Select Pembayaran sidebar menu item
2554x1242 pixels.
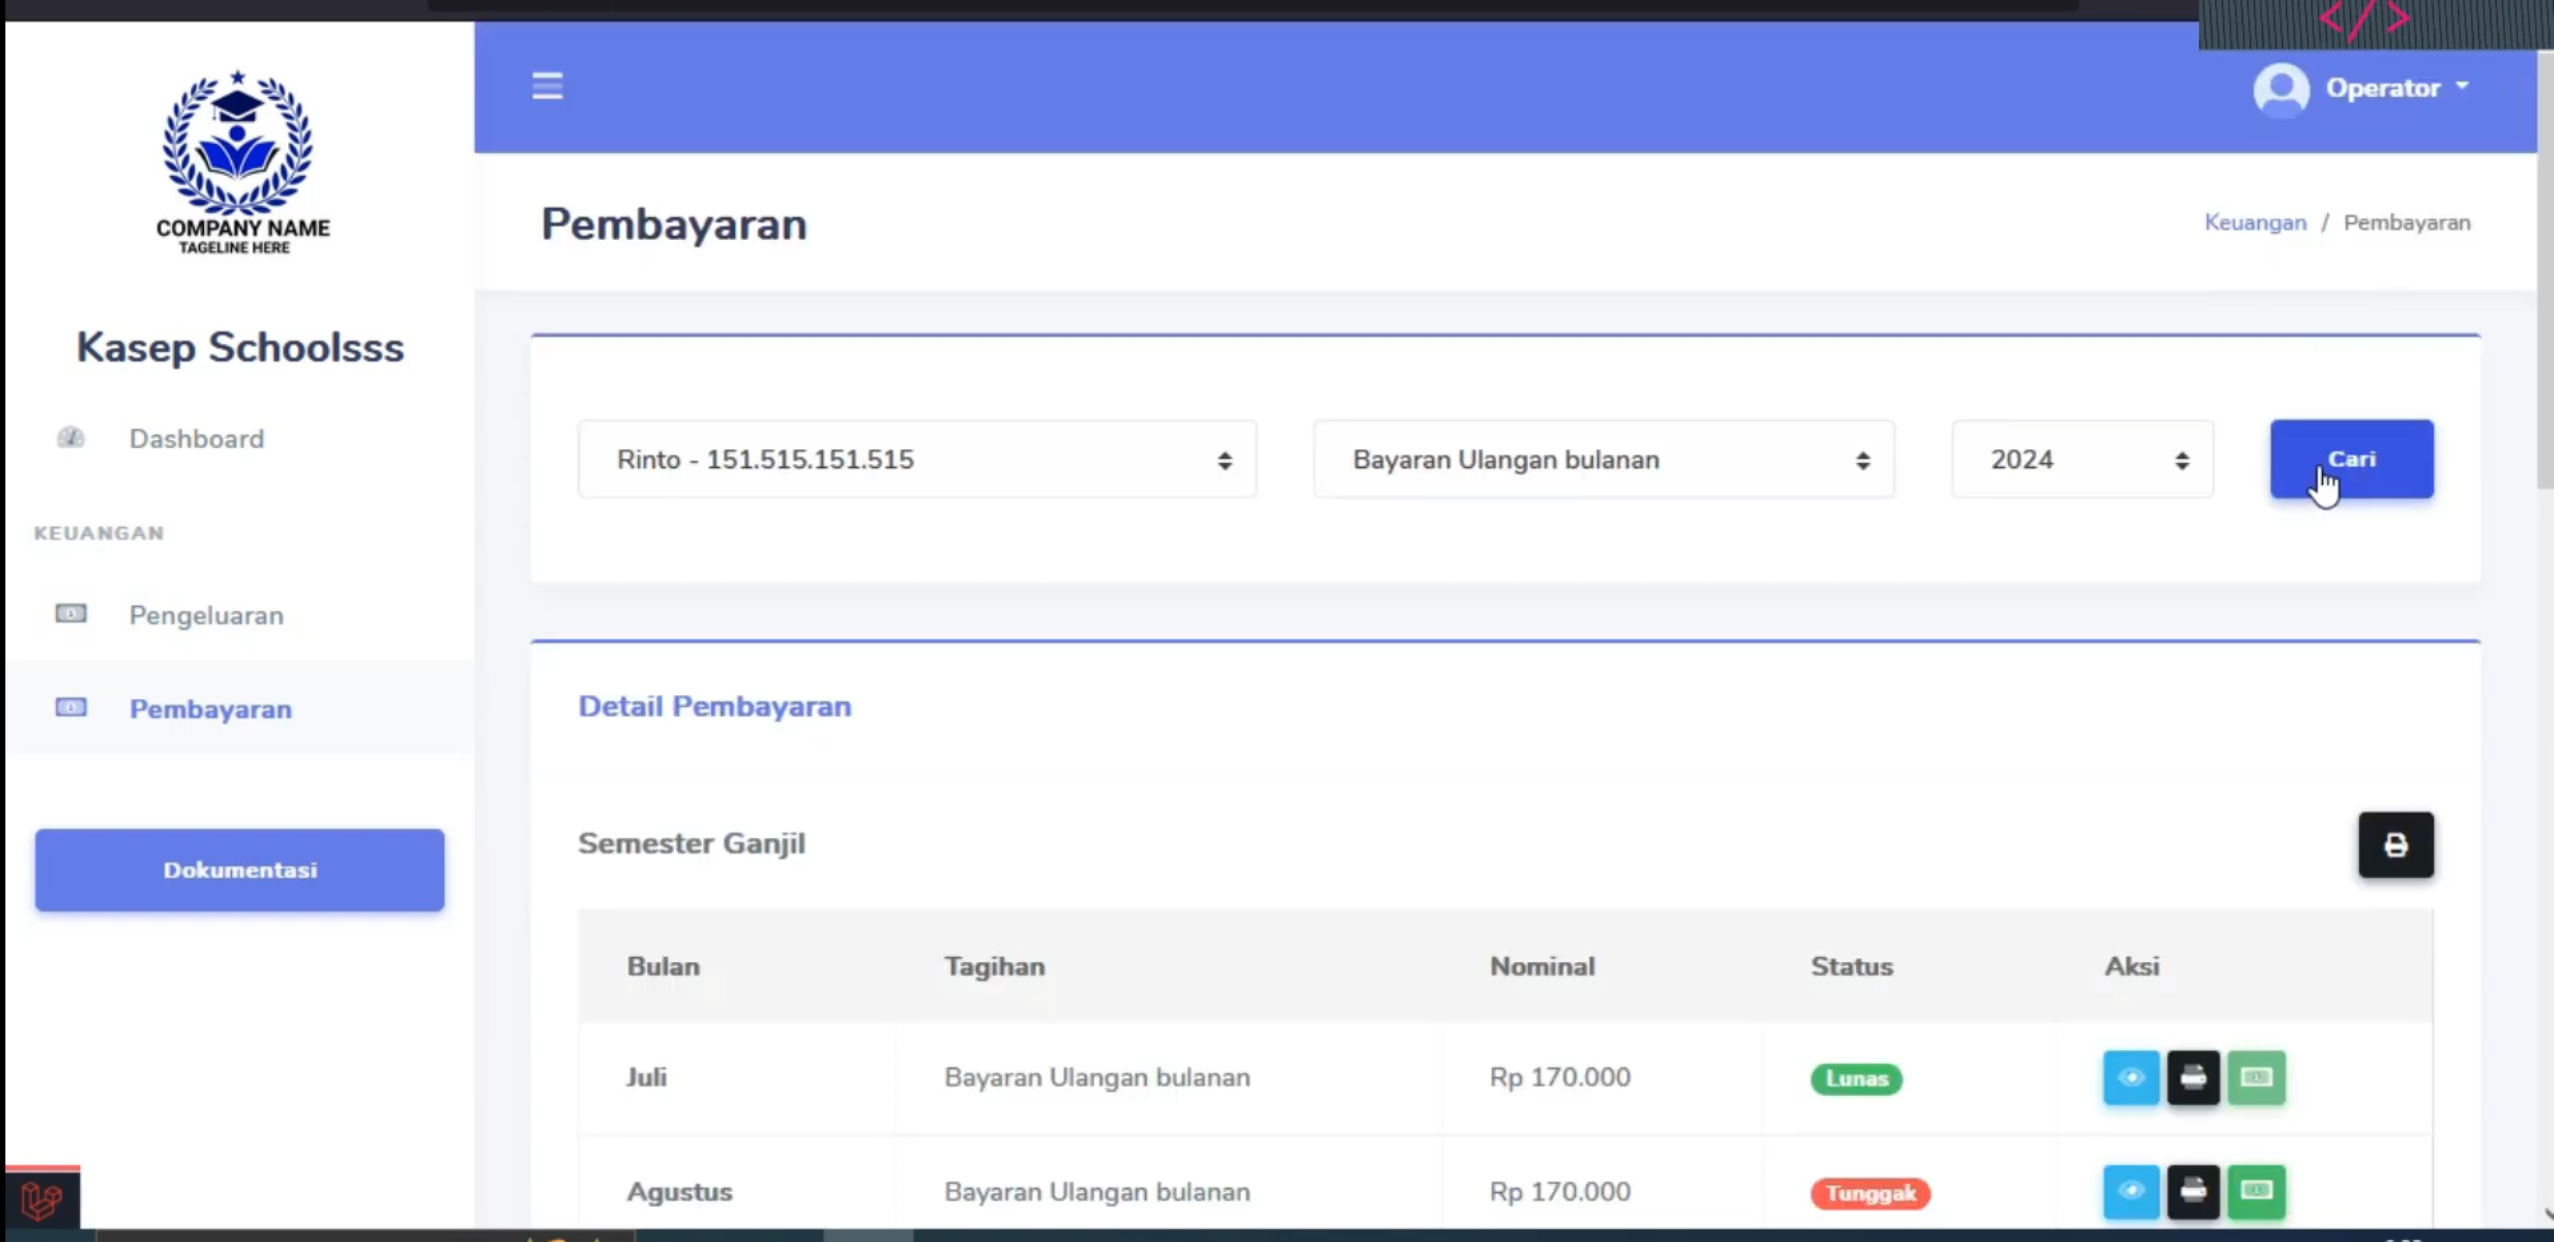(210, 709)
